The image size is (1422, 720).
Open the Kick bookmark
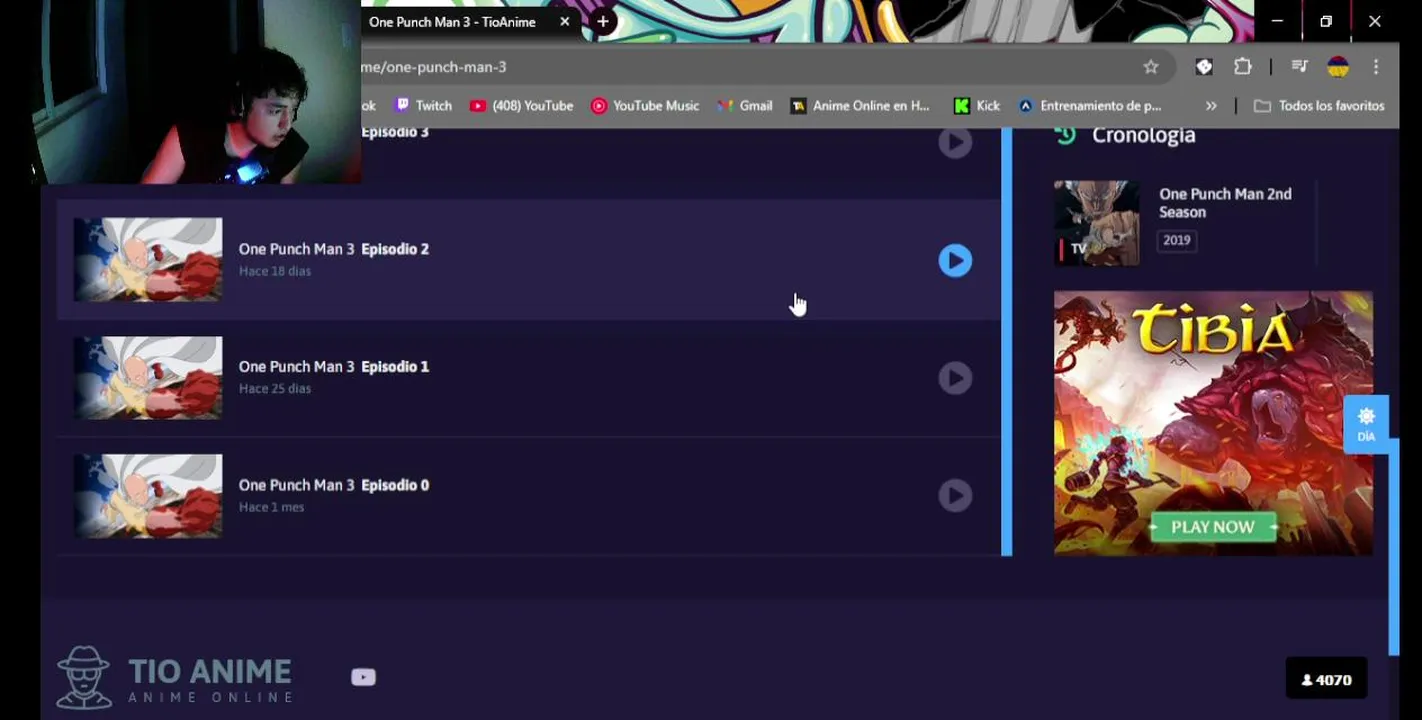tap(977, 105)
